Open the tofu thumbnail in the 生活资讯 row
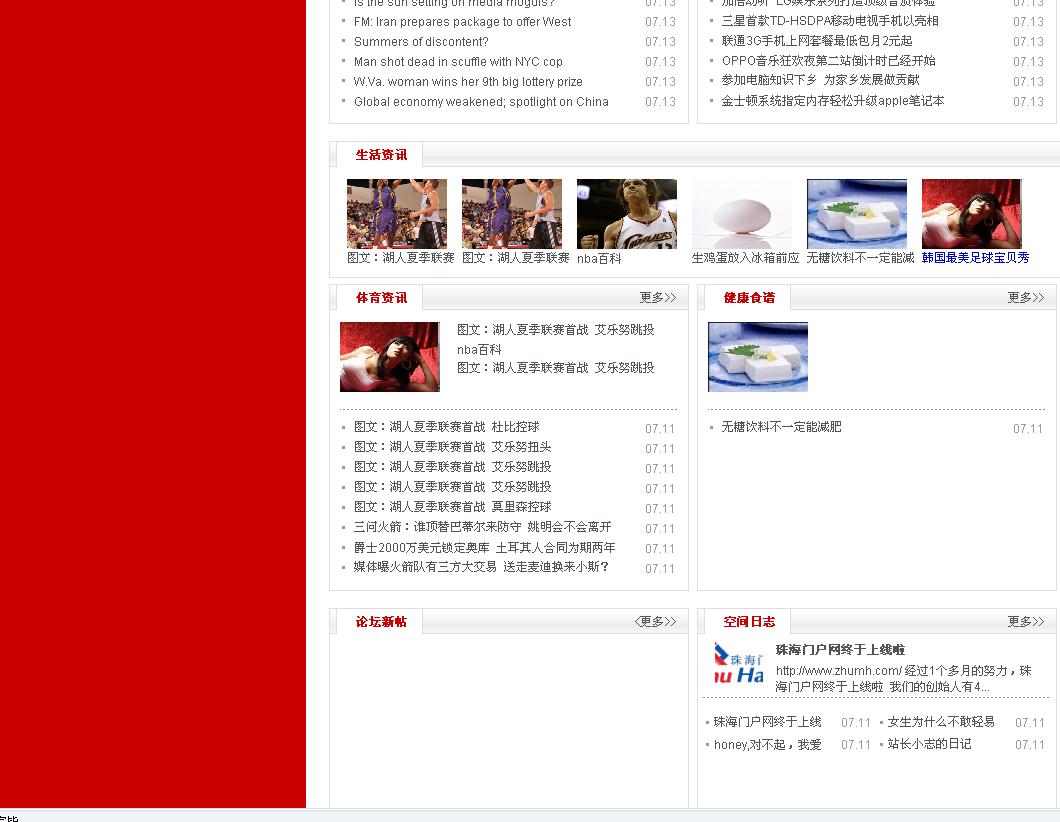This screenshot has height=822, width=1060. [x=857, y=214]
